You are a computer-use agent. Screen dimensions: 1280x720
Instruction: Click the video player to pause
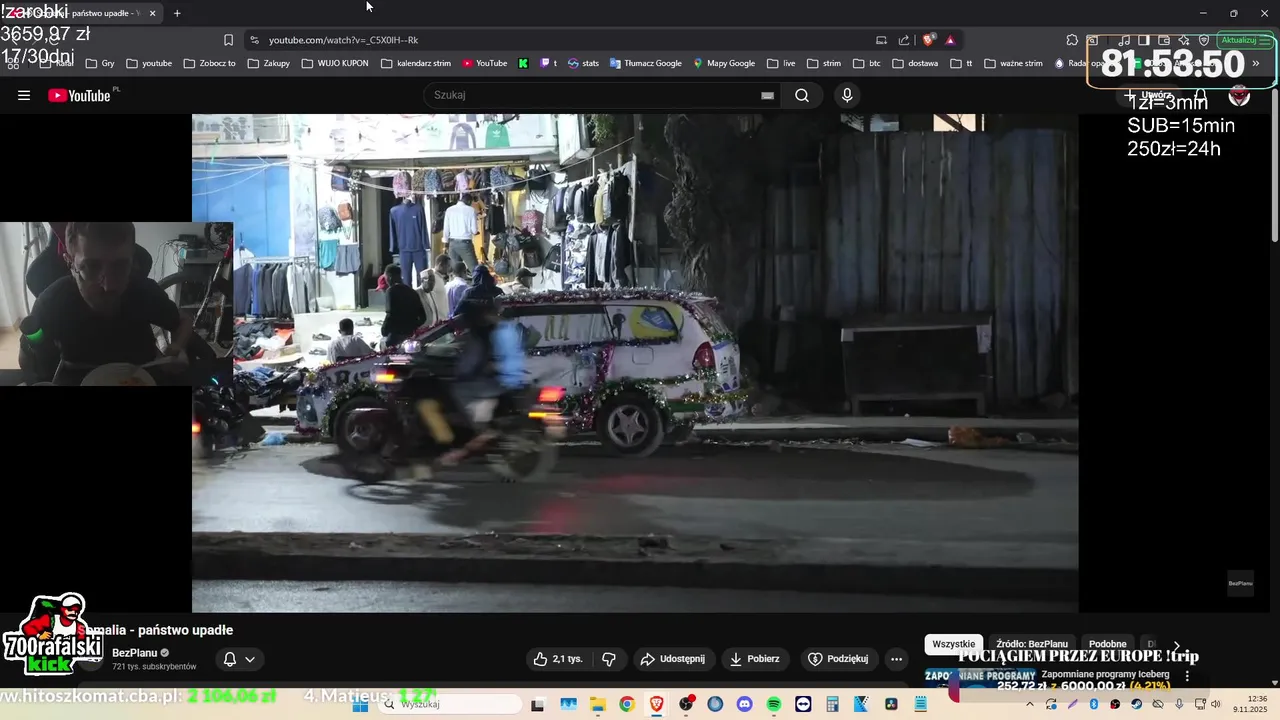pos(635,362)
